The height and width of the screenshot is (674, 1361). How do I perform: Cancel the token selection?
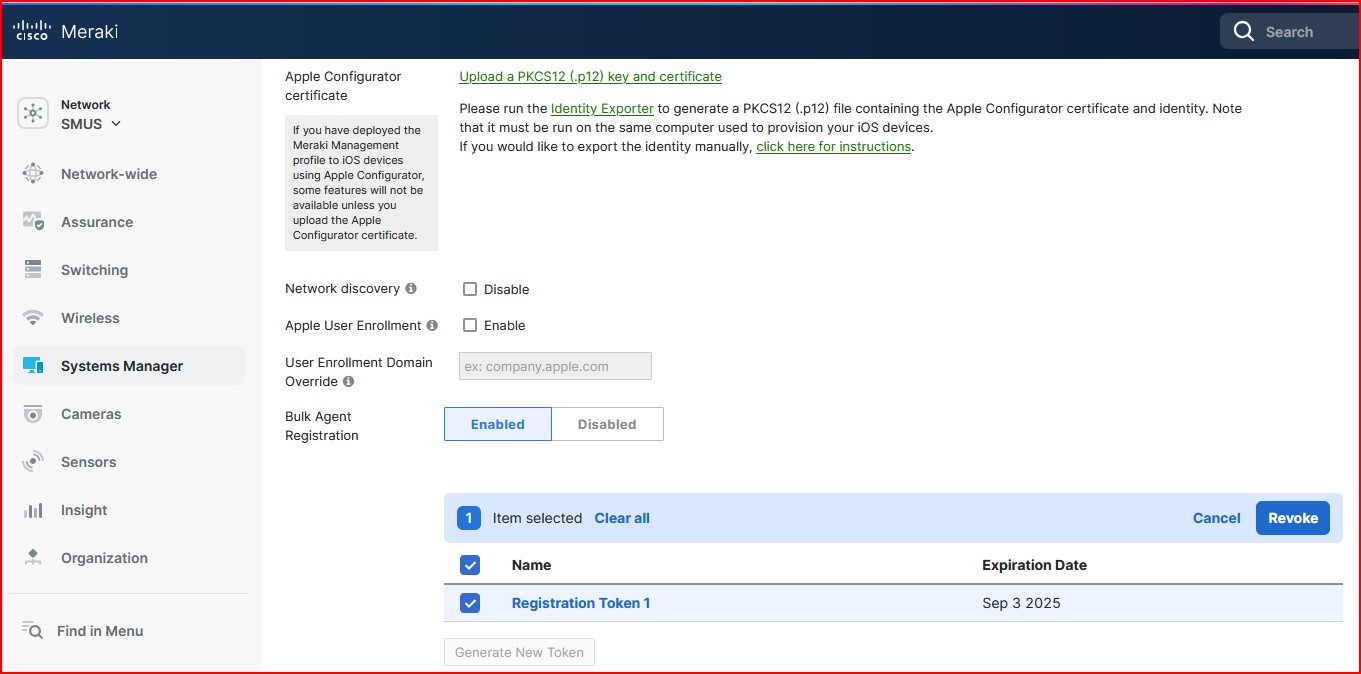(x=1217, y=518)
